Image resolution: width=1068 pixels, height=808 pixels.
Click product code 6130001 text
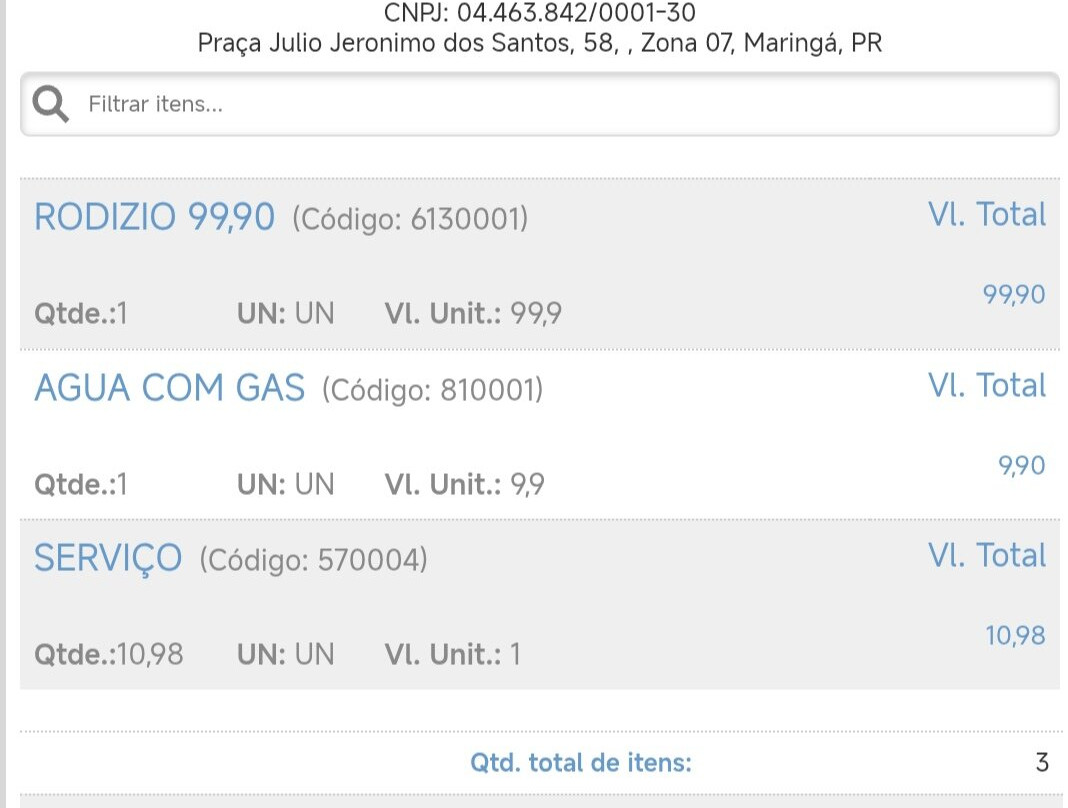pyautogui.click(x=410, y=218)
